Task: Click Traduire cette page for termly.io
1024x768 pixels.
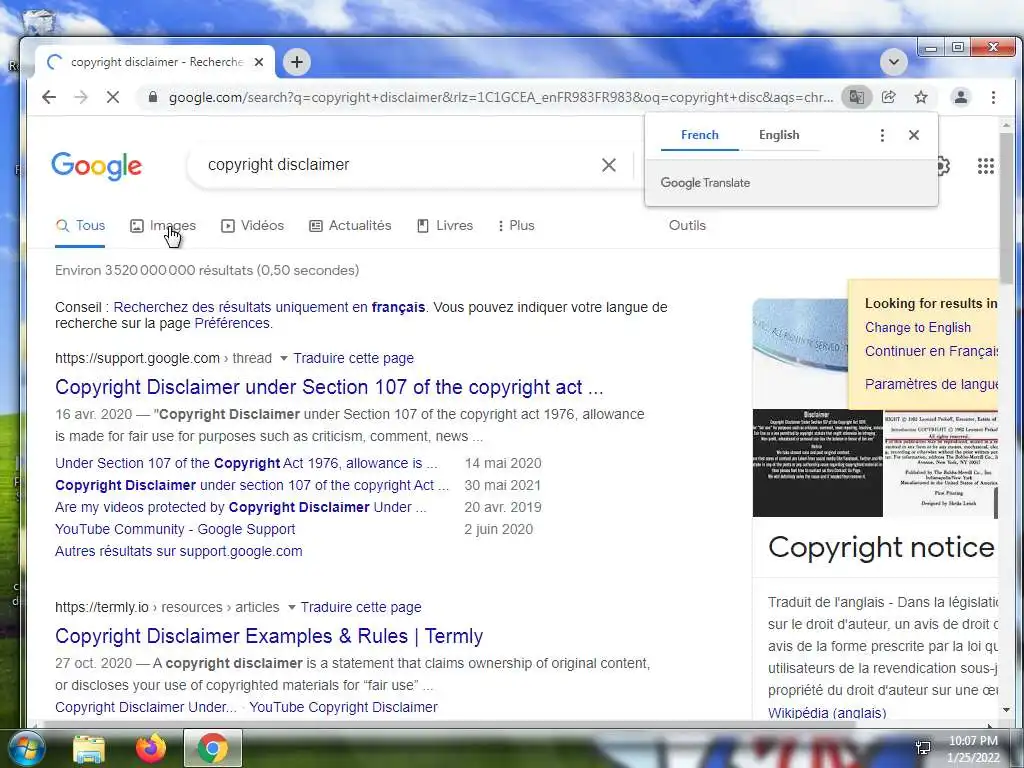Action: (360, 607)
